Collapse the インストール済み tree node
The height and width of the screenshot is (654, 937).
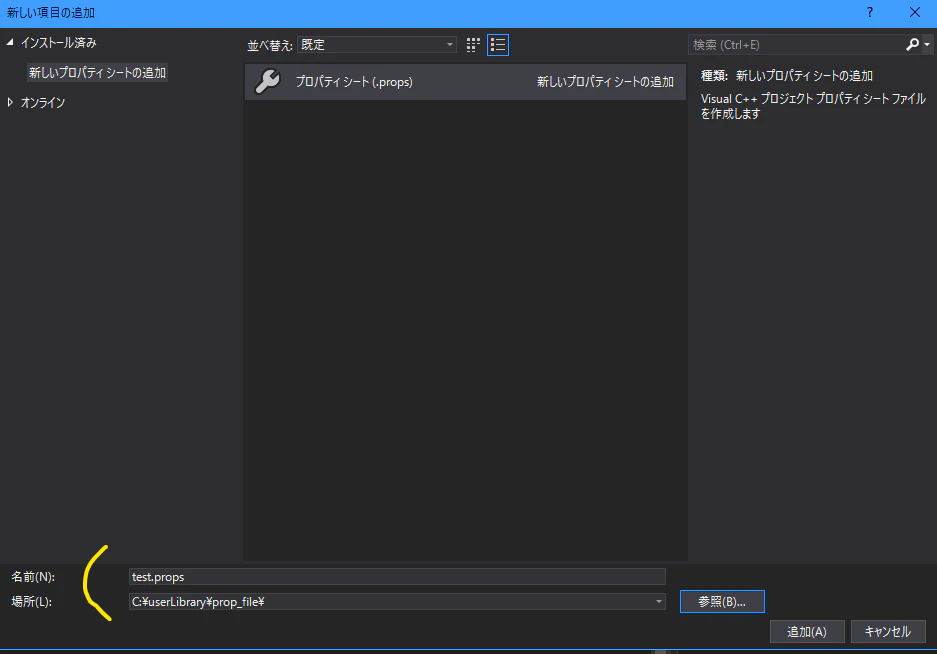pyautogui.click(x=10, y=42)
